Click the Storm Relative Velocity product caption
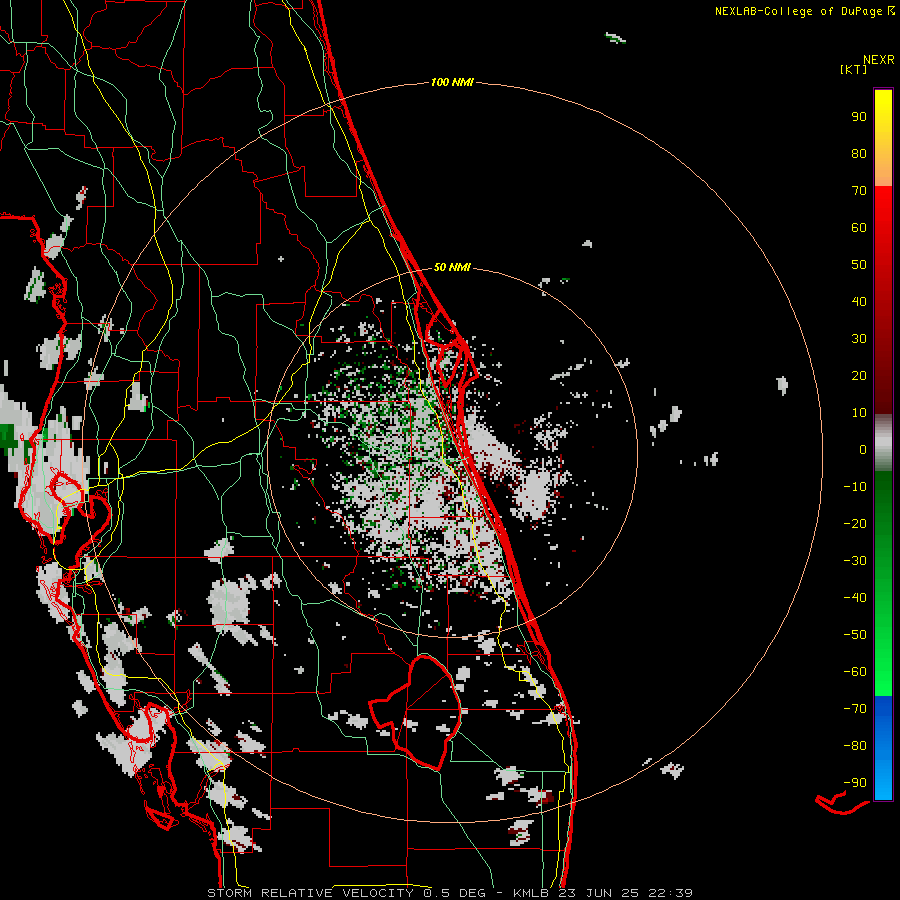 pos(310,893)
